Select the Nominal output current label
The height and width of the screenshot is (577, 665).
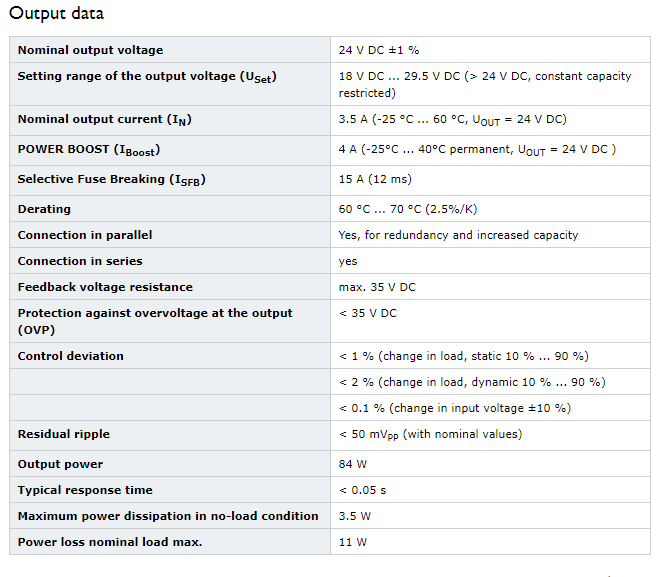coord(105,120)
